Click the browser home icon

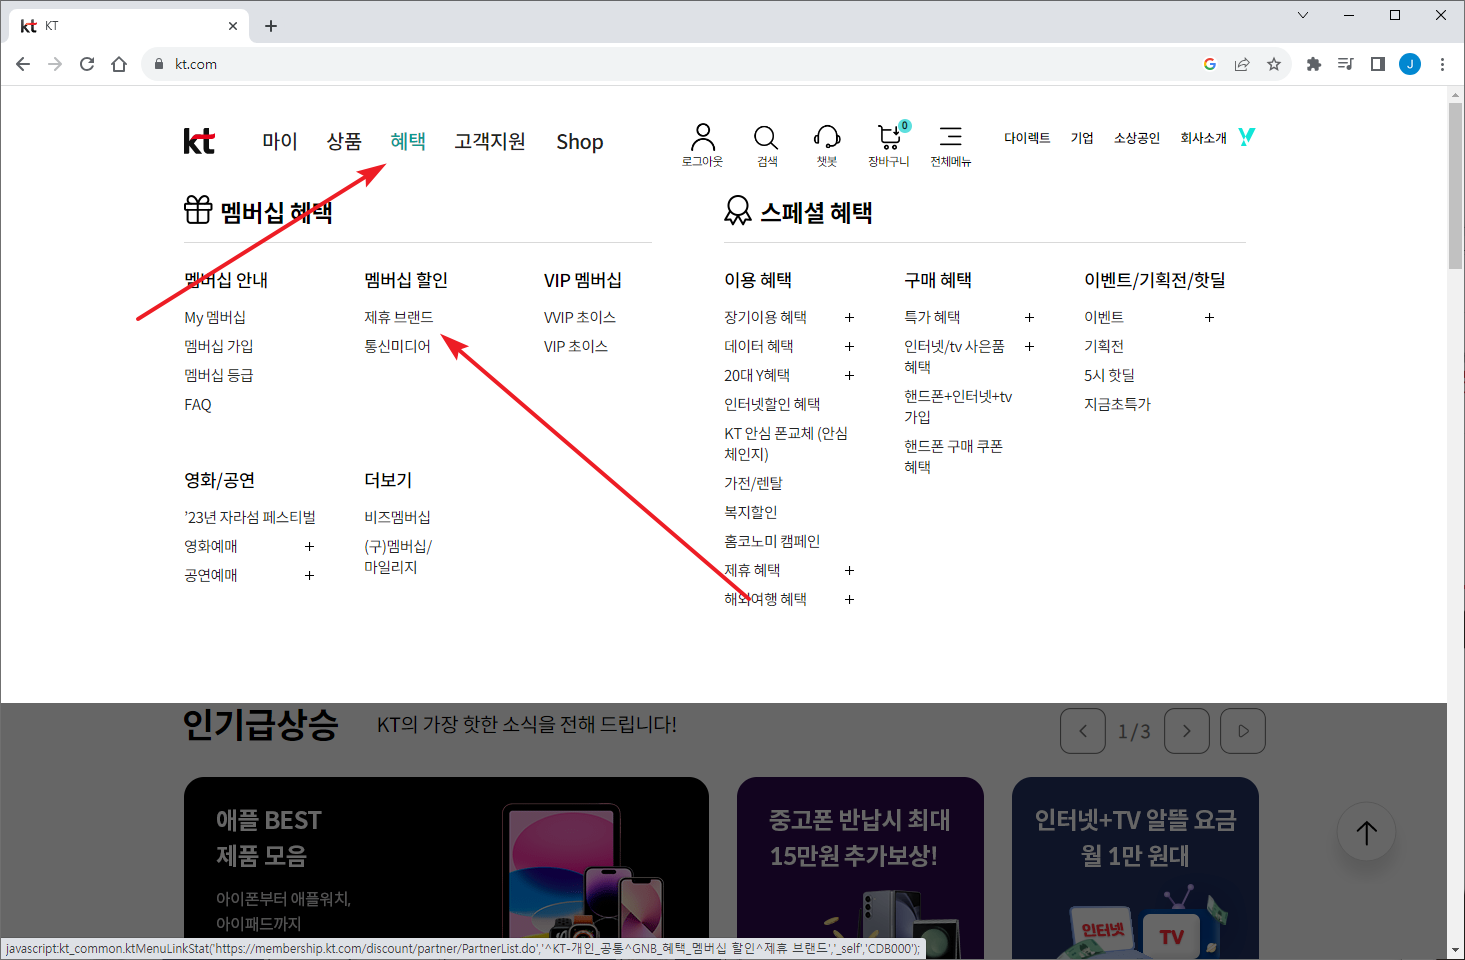(x=119, y=64)
